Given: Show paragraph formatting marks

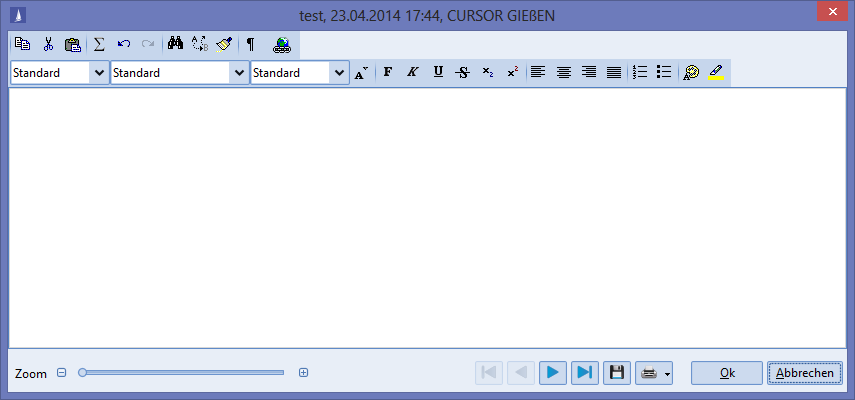Looking at the screenshot, I should coord(250,45).
